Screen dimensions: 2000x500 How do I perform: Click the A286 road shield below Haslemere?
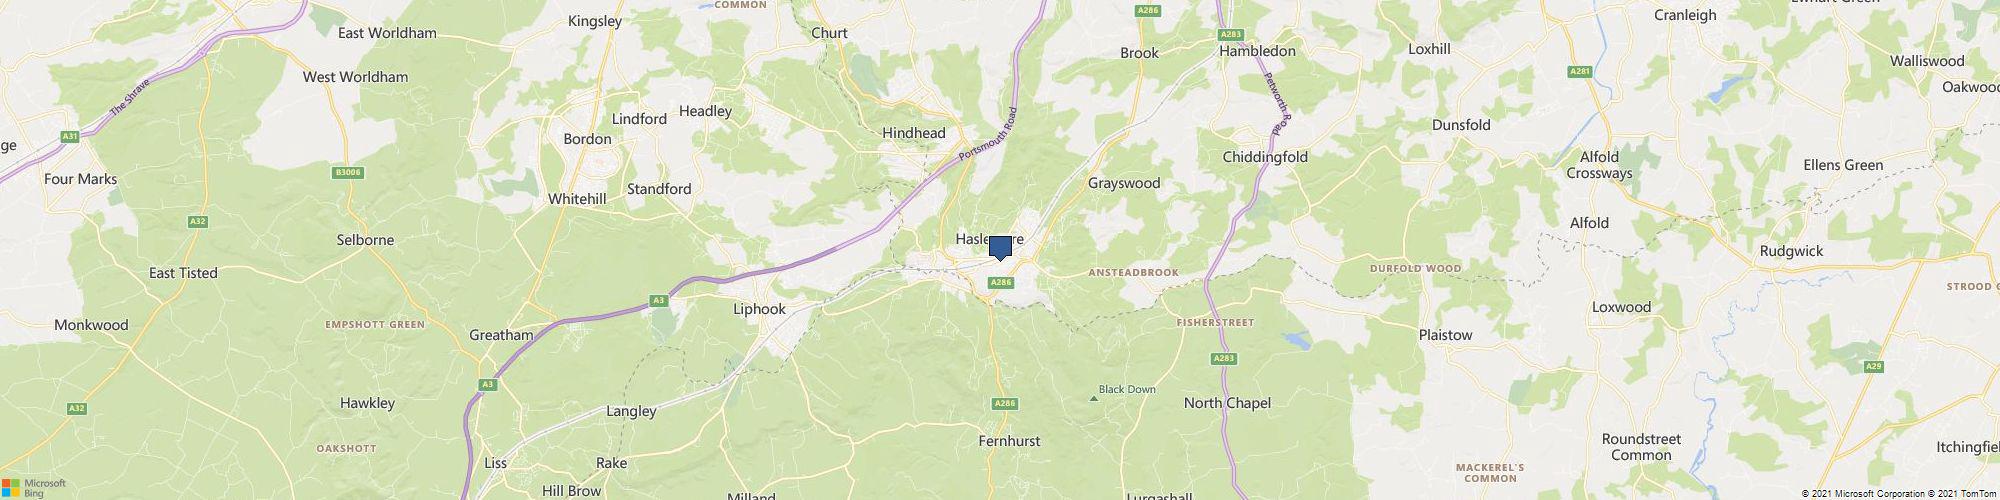coord(1000,283)
